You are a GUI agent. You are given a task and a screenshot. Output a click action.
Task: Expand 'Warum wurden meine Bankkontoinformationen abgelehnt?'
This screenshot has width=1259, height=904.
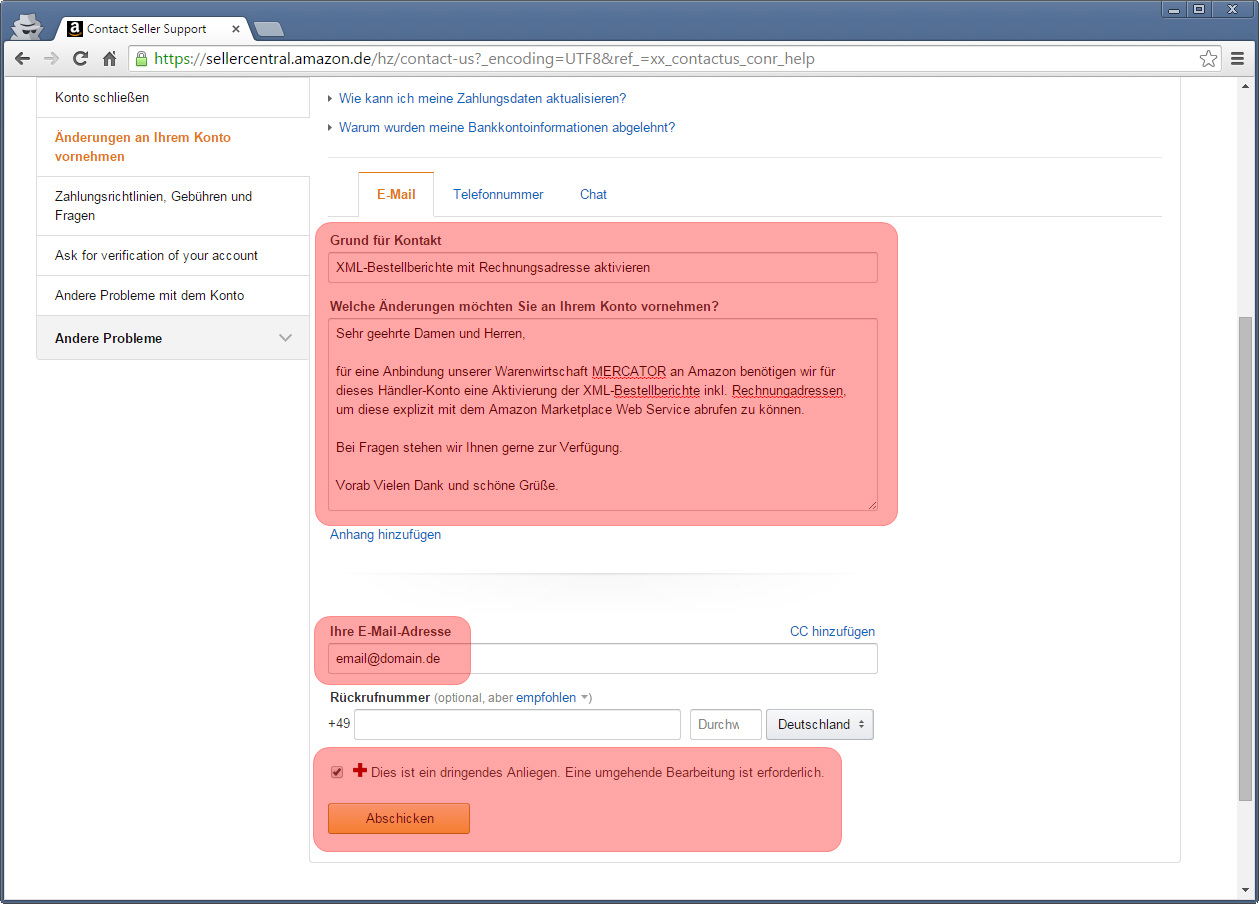tap(507, 128)
